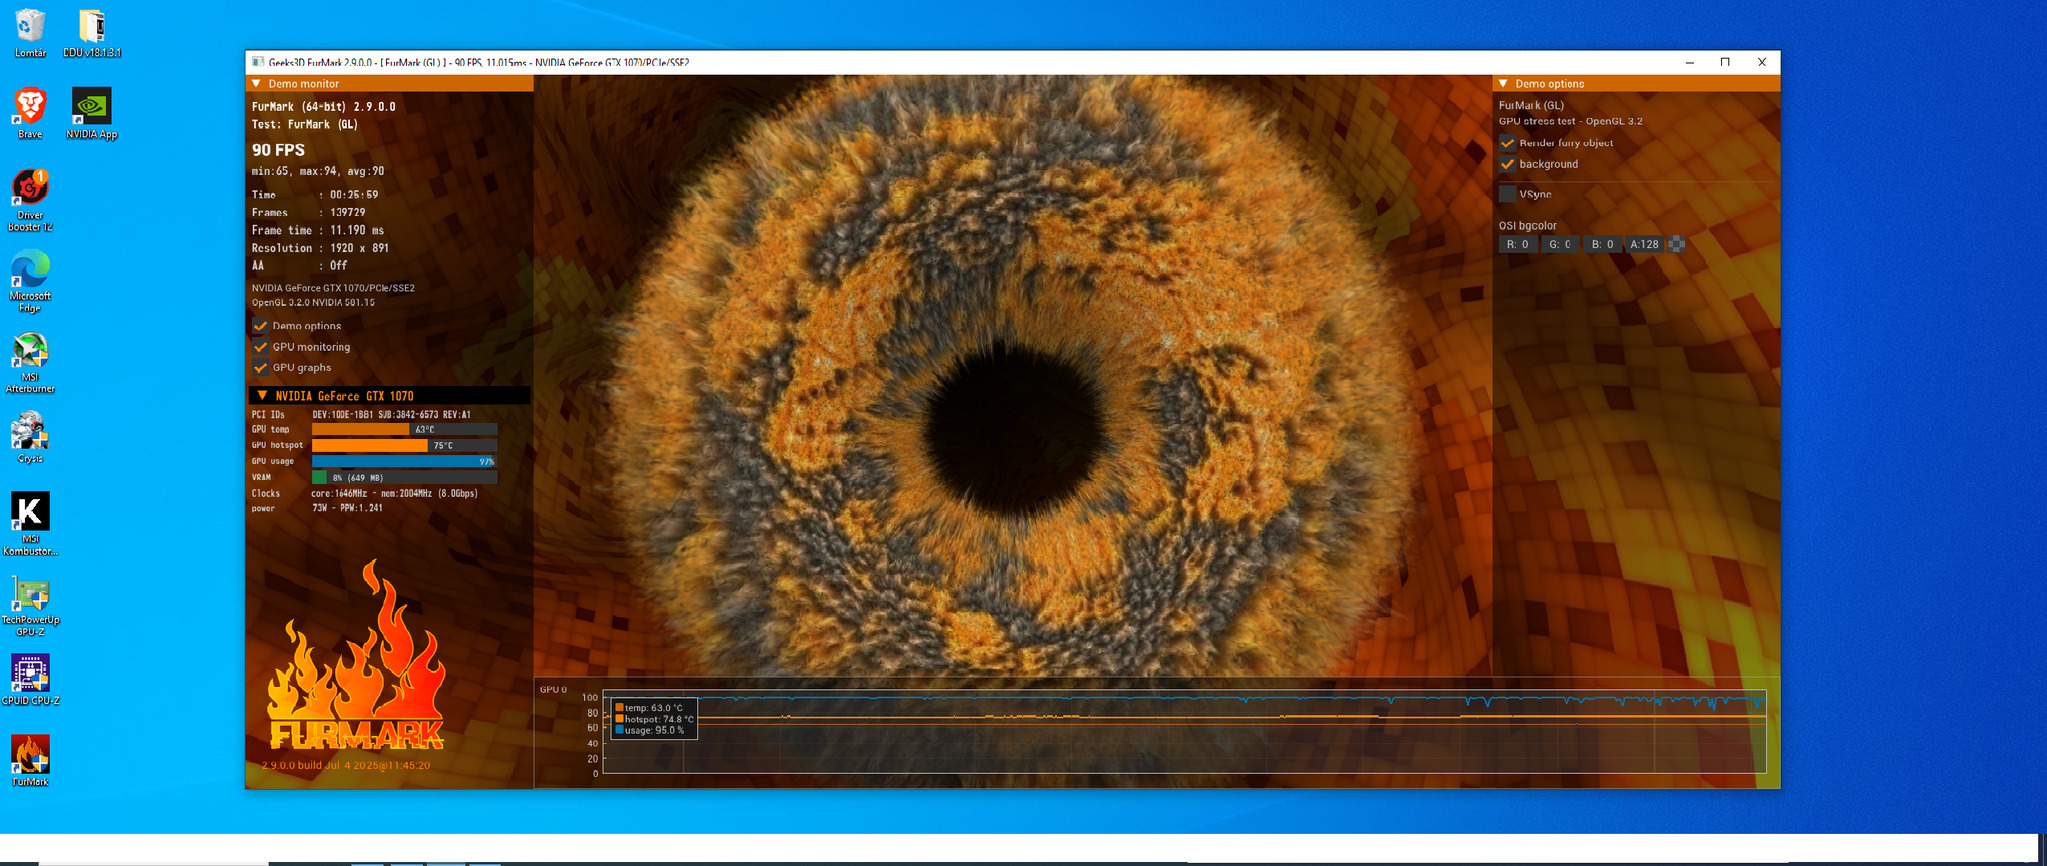2047x866 pixels.
Task: Click the OSI bgcolor G value field
Action: 1560,244
